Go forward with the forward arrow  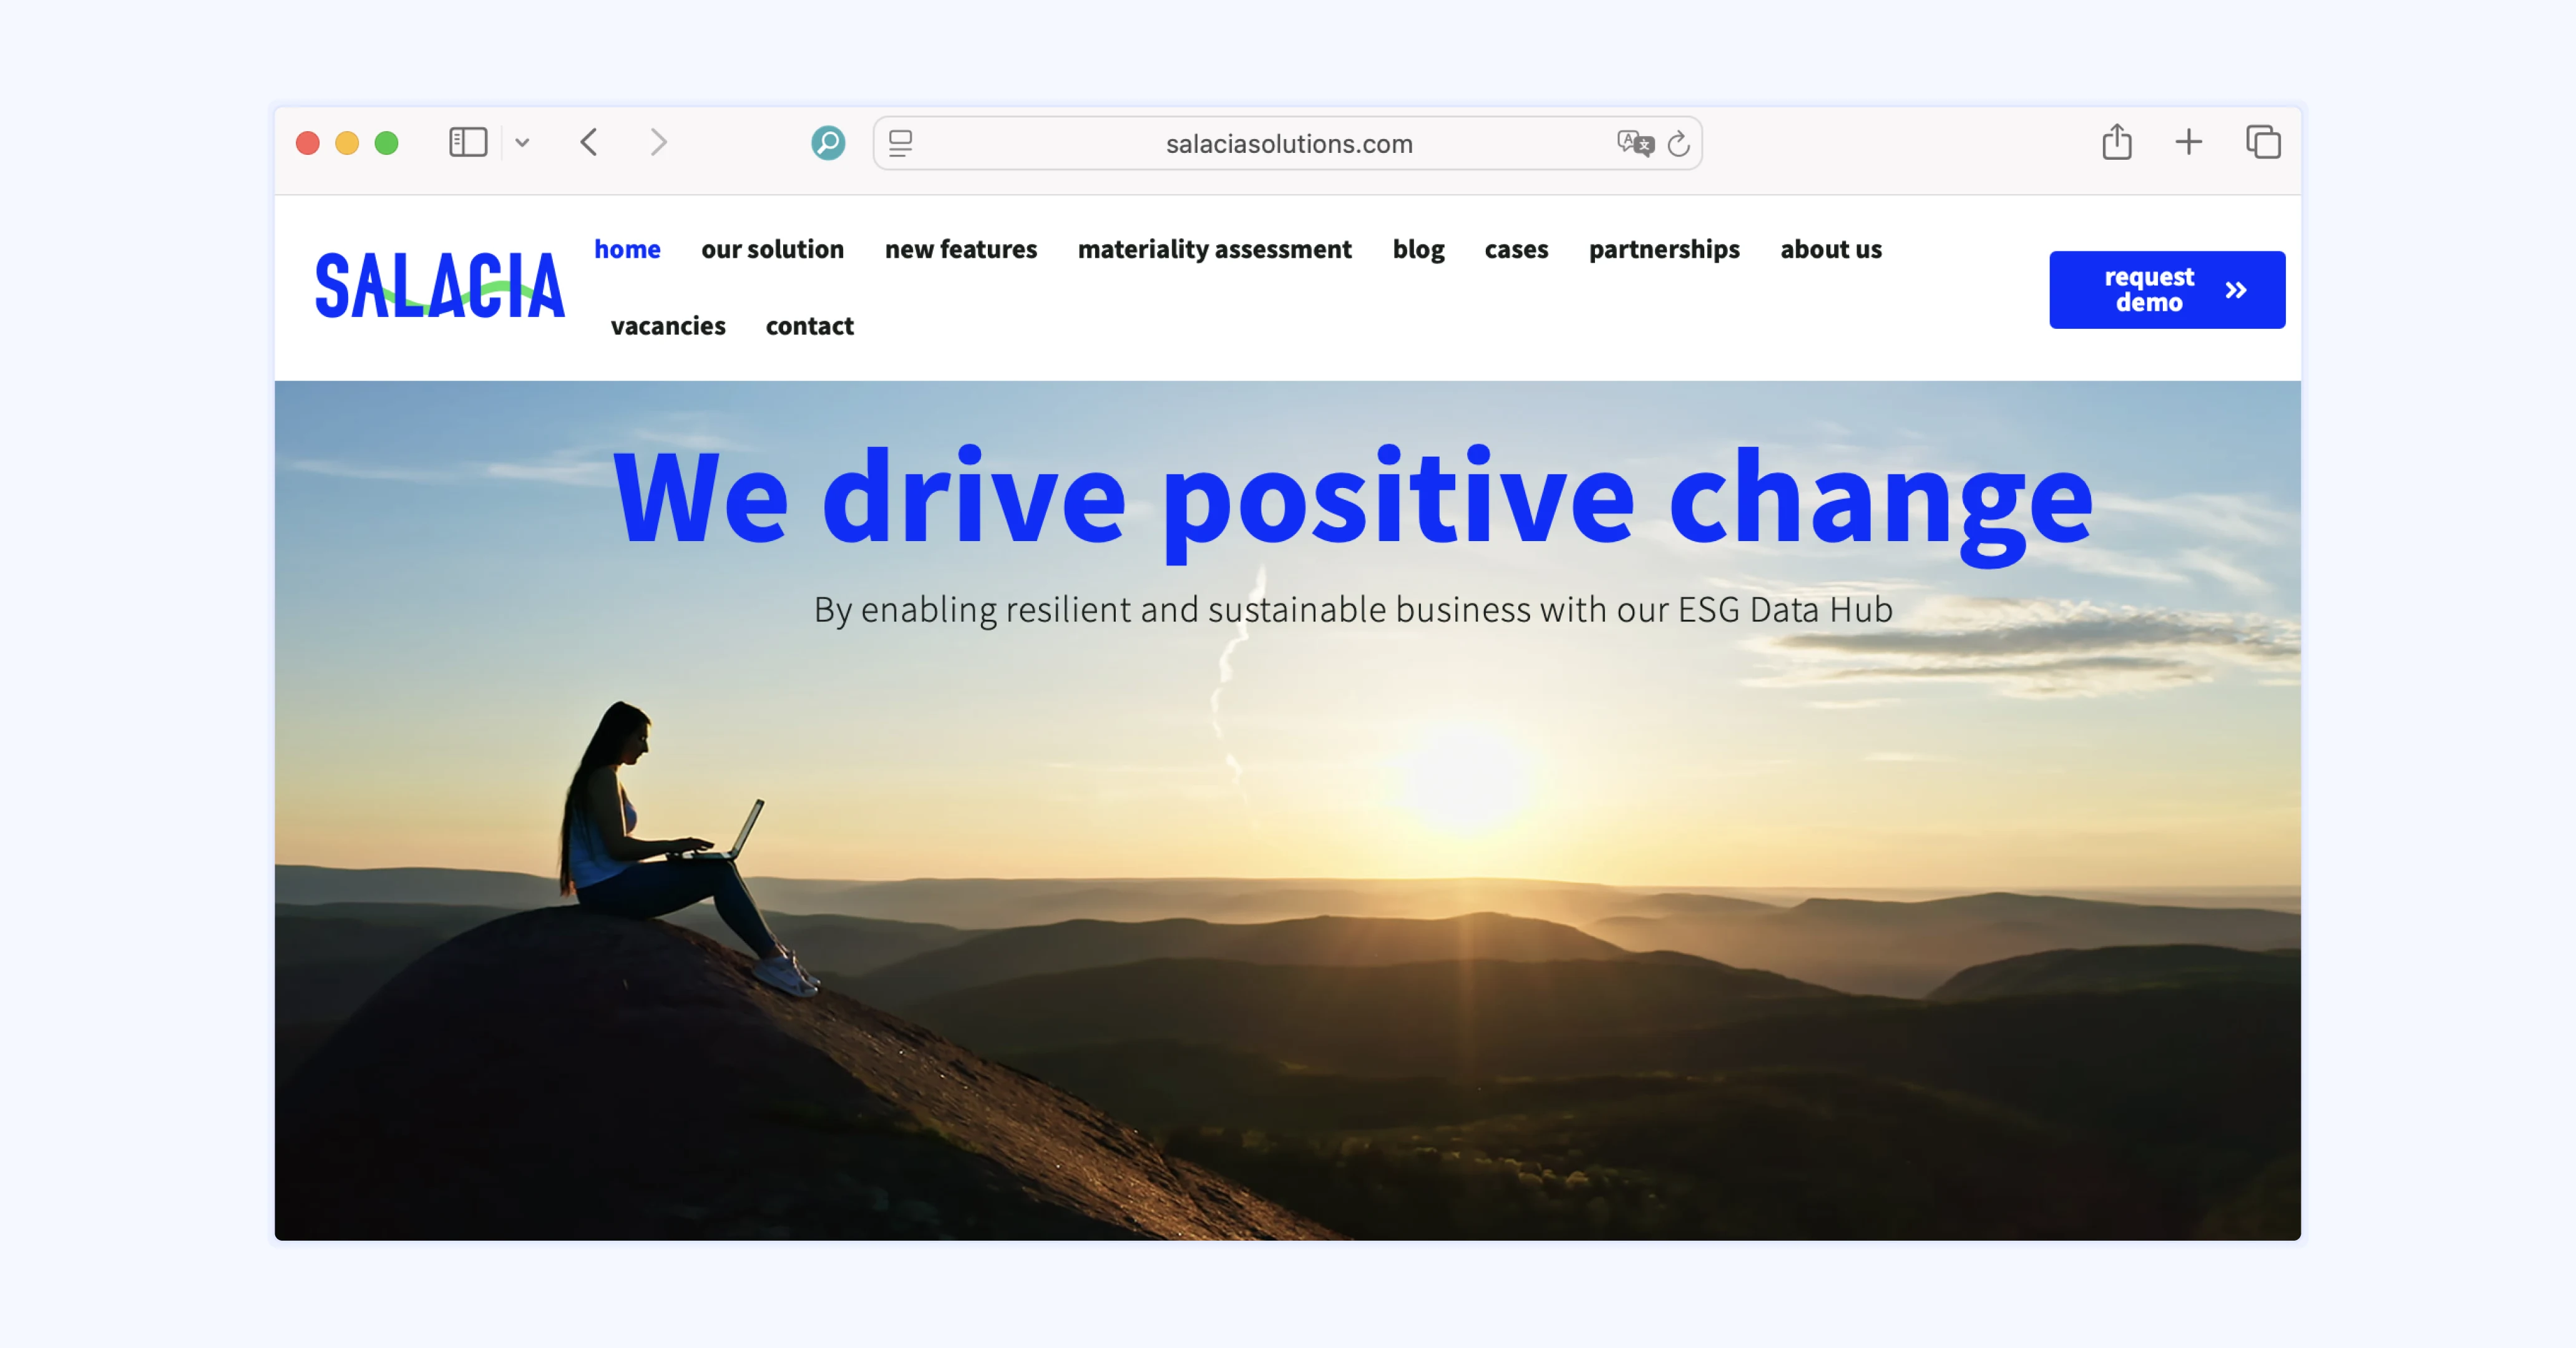[658, 143]
